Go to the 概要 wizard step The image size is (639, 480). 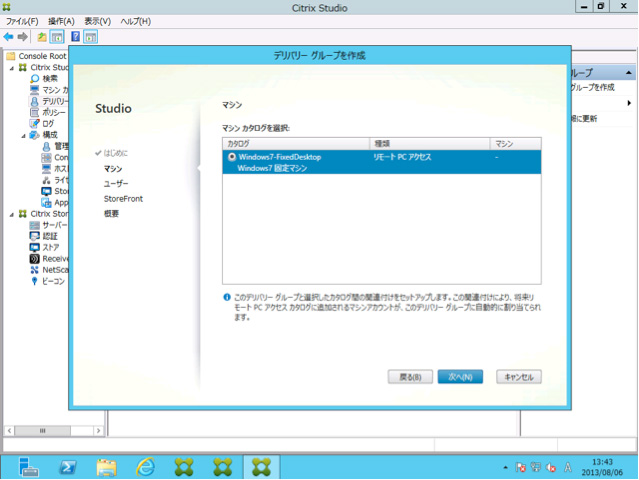(111, 214)
